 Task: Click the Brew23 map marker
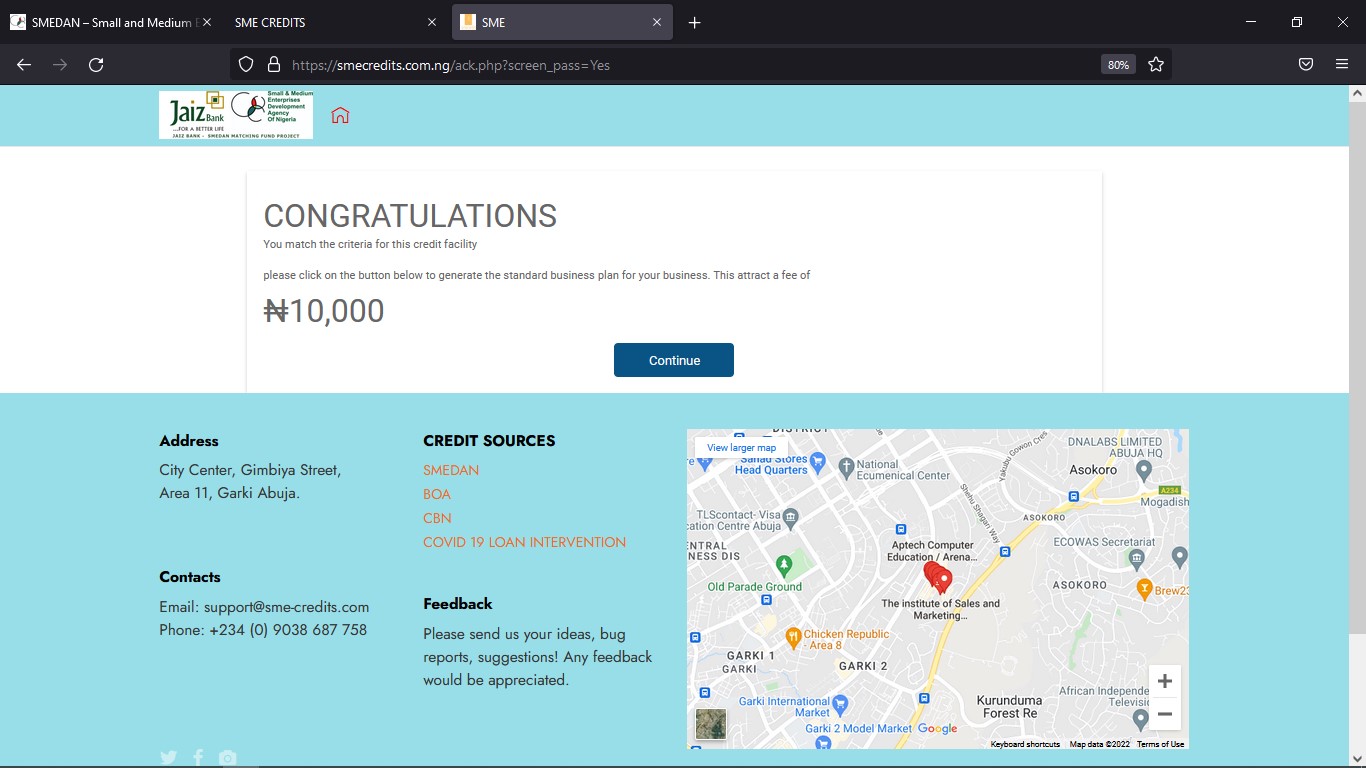[1145, 588]
